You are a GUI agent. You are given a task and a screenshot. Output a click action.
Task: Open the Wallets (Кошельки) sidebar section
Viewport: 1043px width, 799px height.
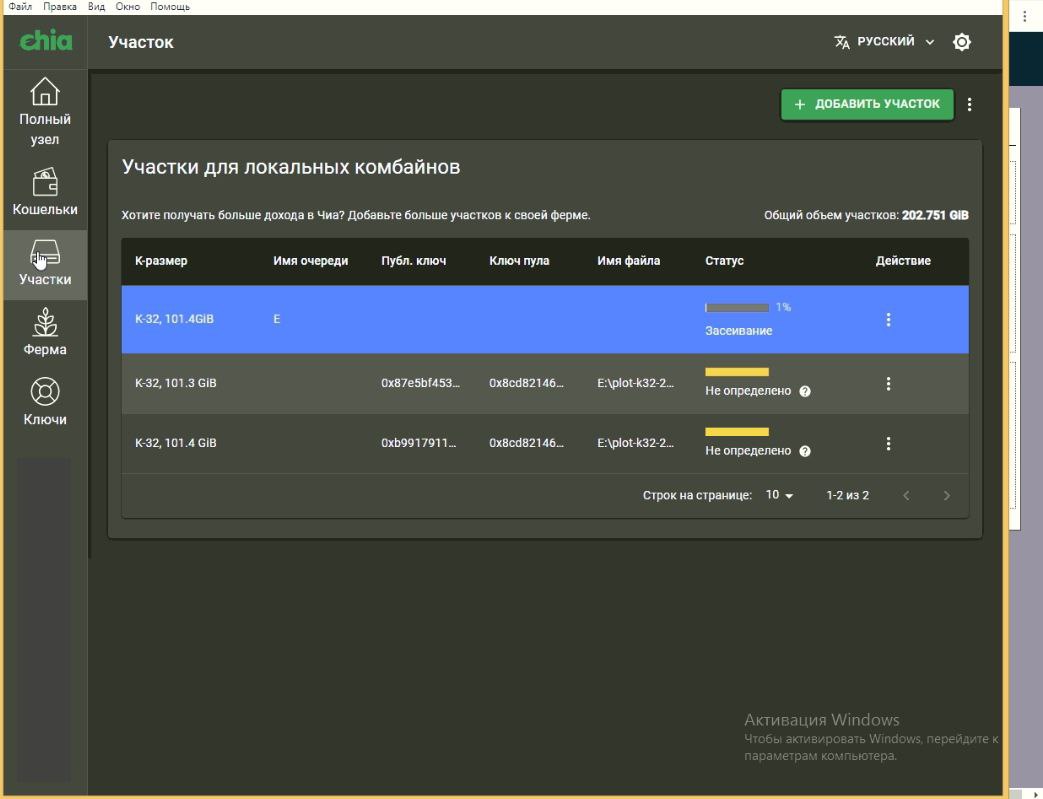point(45,192)
